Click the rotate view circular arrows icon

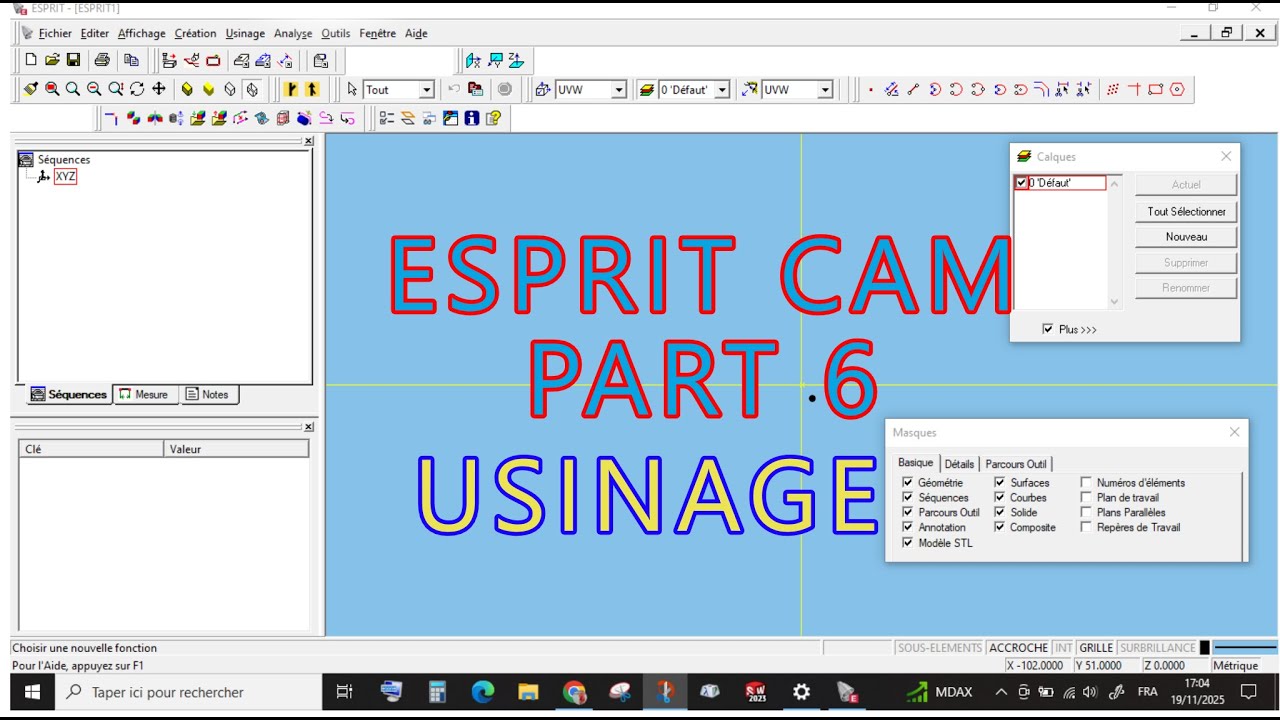click(x=137, y=89)
